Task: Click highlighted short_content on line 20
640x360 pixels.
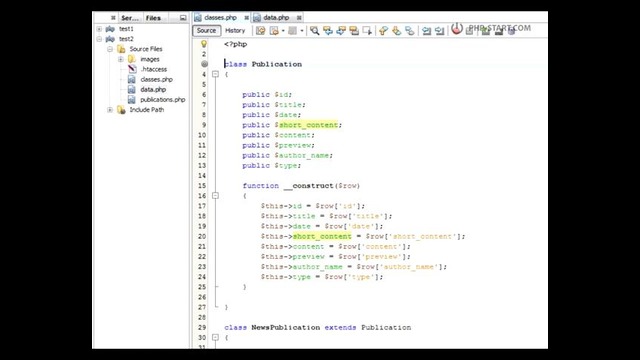Action: pyautogui.click(x=322, y=236)
